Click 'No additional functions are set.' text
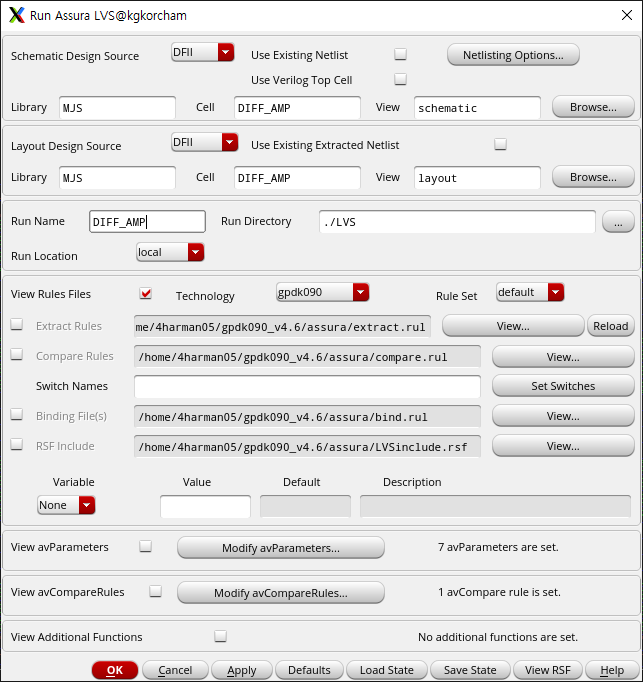Screen dimensions: 643x682 pyautogui.click(x=498, y=637)
